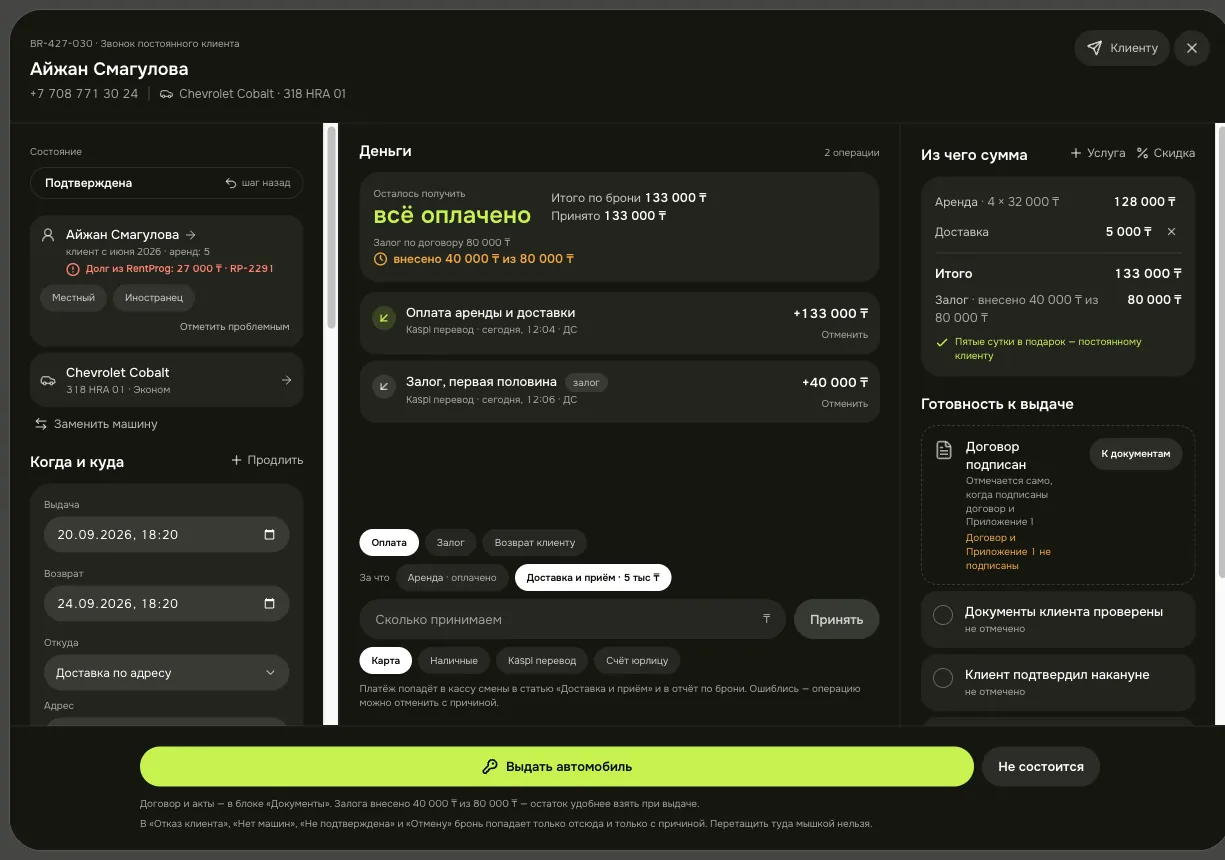Viewport: 1225px width, 860px height.
Task: Switch to Оплата tab
Action: pyautogui.click(x=389, y=542)
